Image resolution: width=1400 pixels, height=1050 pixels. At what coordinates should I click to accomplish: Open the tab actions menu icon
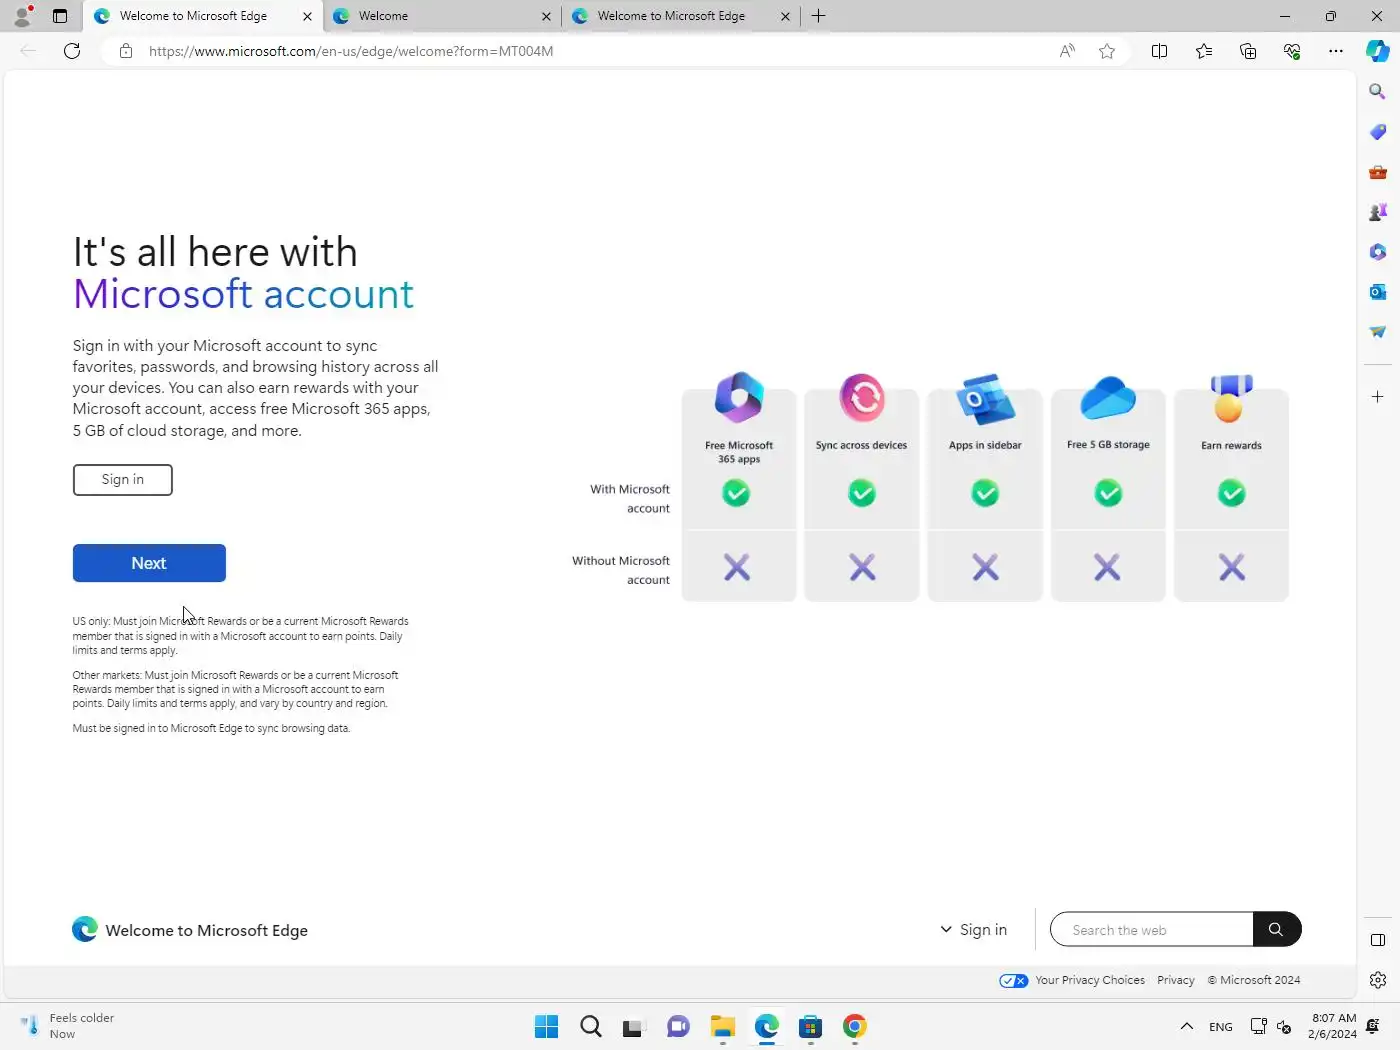pyautogui.click(x=60, y=16)
